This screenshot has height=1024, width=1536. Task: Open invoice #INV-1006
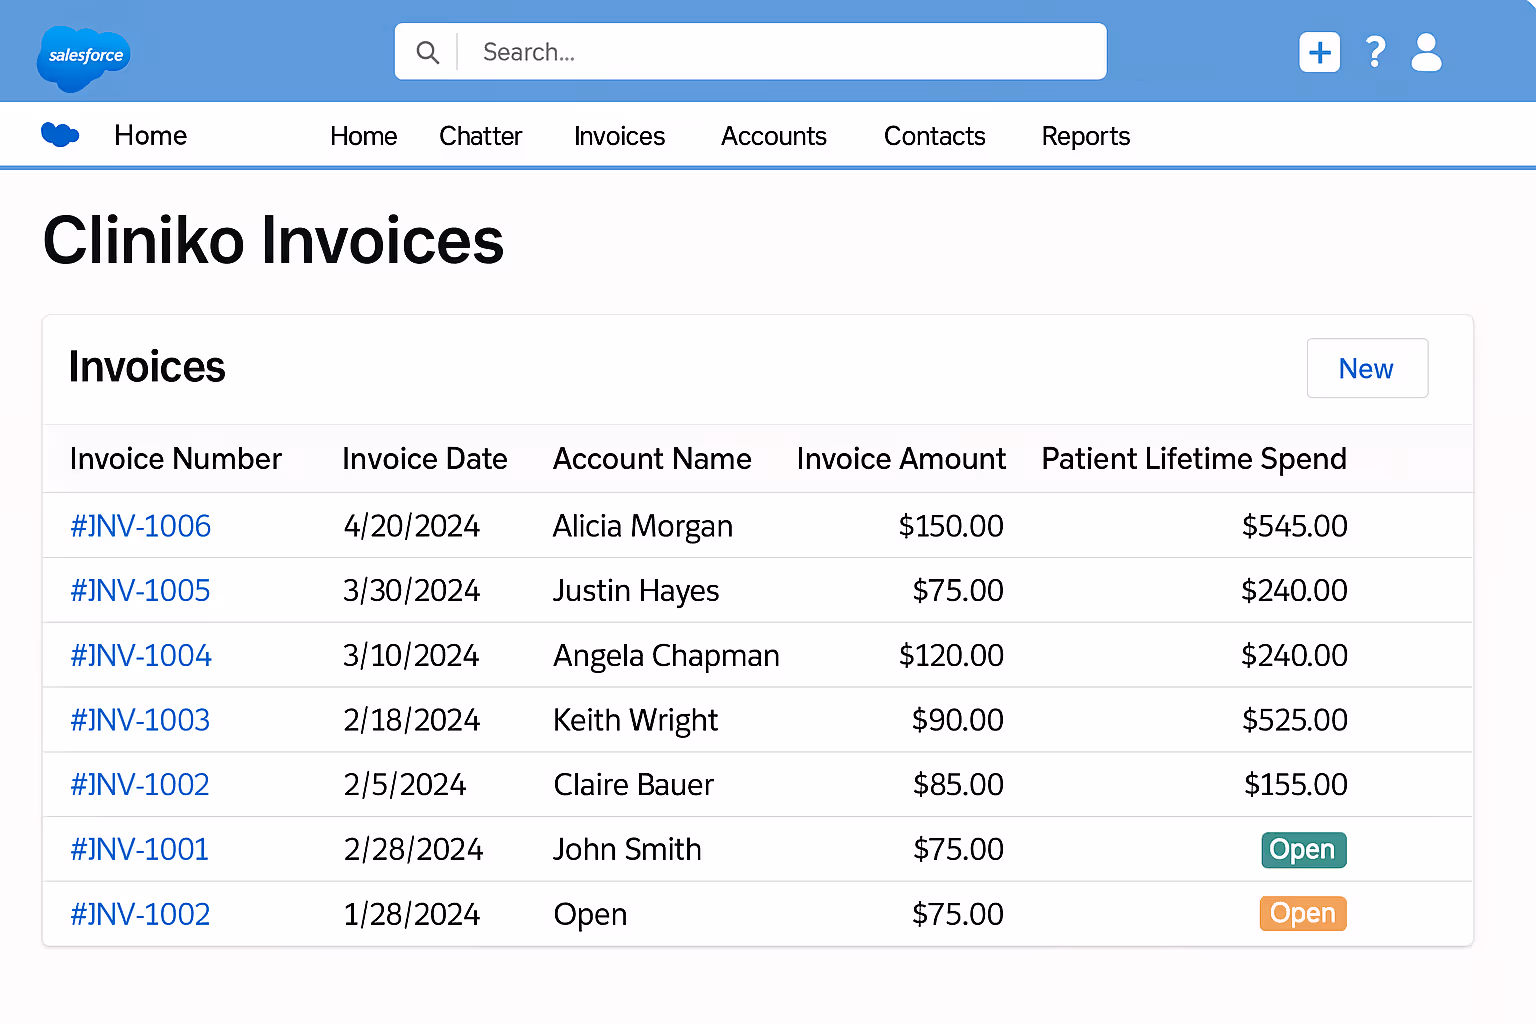[140, 526]
